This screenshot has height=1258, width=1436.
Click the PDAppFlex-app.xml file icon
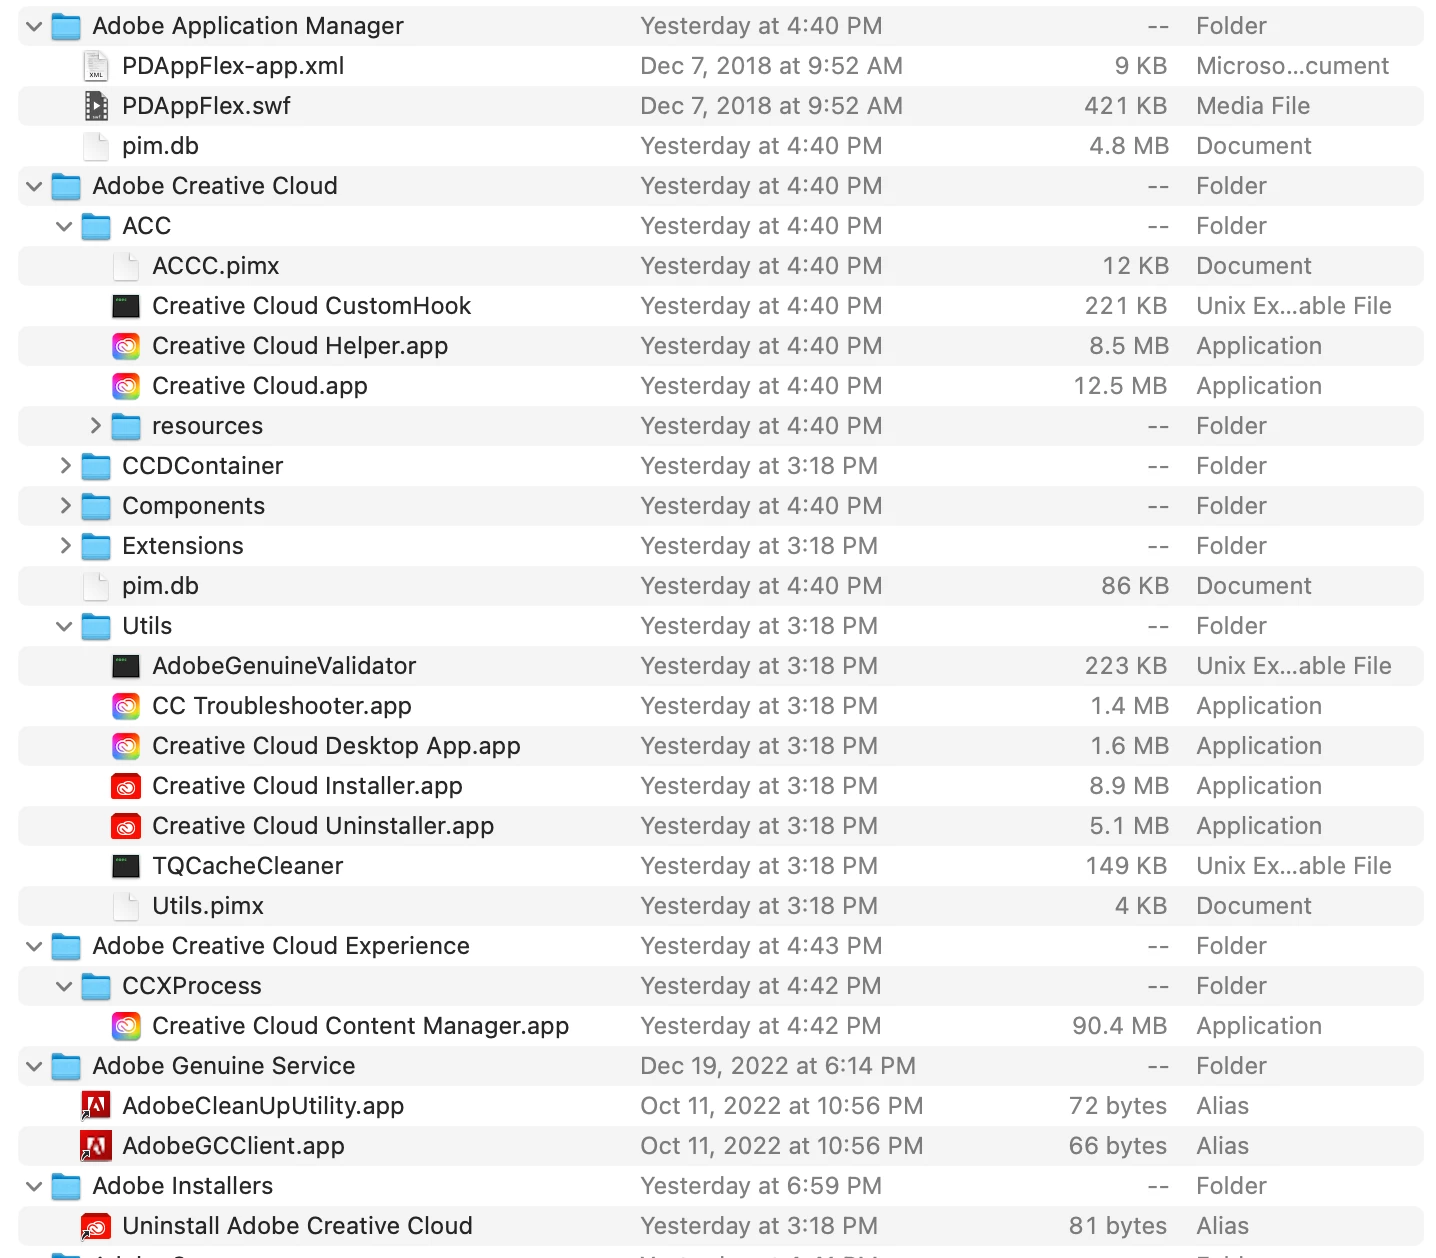point(96,66)
